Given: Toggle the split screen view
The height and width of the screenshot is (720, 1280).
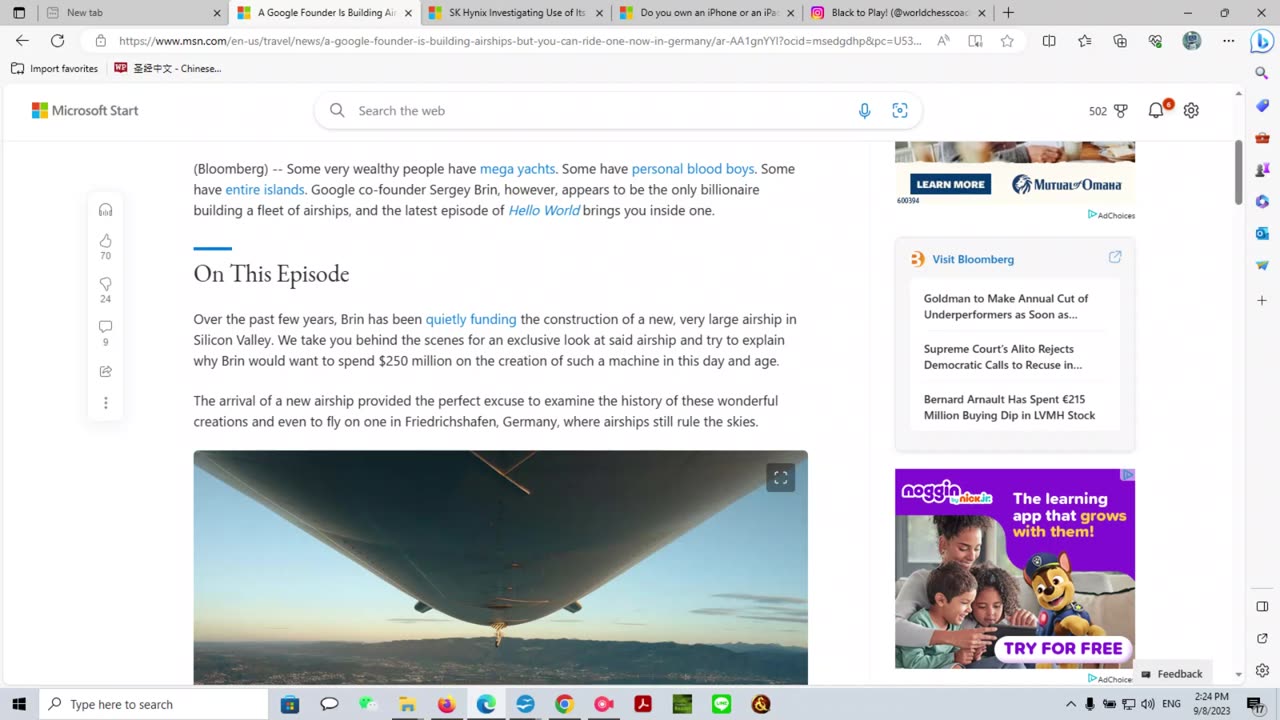Looking at the screenshot, I should (1049, 41).
